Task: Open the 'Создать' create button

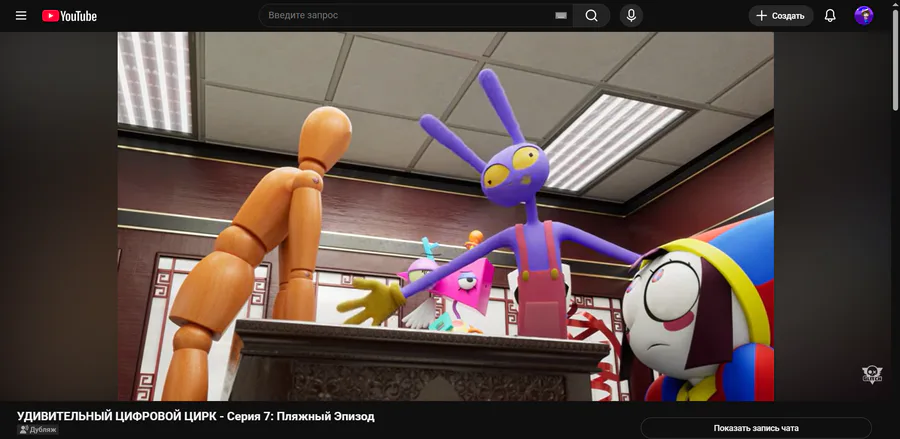Action: click(x=781, y=15)
